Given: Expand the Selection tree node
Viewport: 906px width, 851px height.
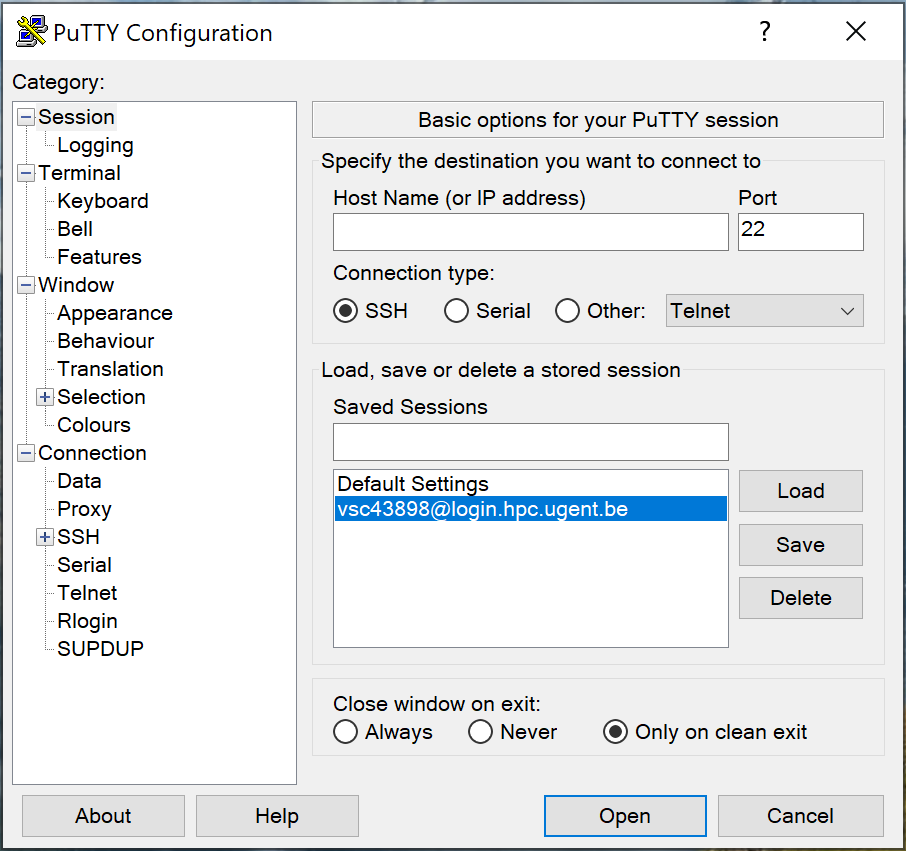Looking at the screenshot, I should pos(44,397).
